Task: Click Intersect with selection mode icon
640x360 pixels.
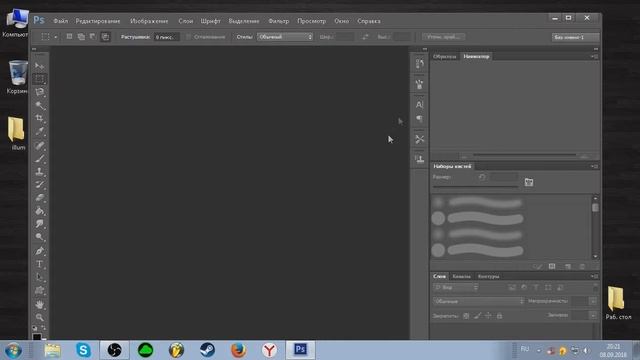Action: (x=105, y=37)
